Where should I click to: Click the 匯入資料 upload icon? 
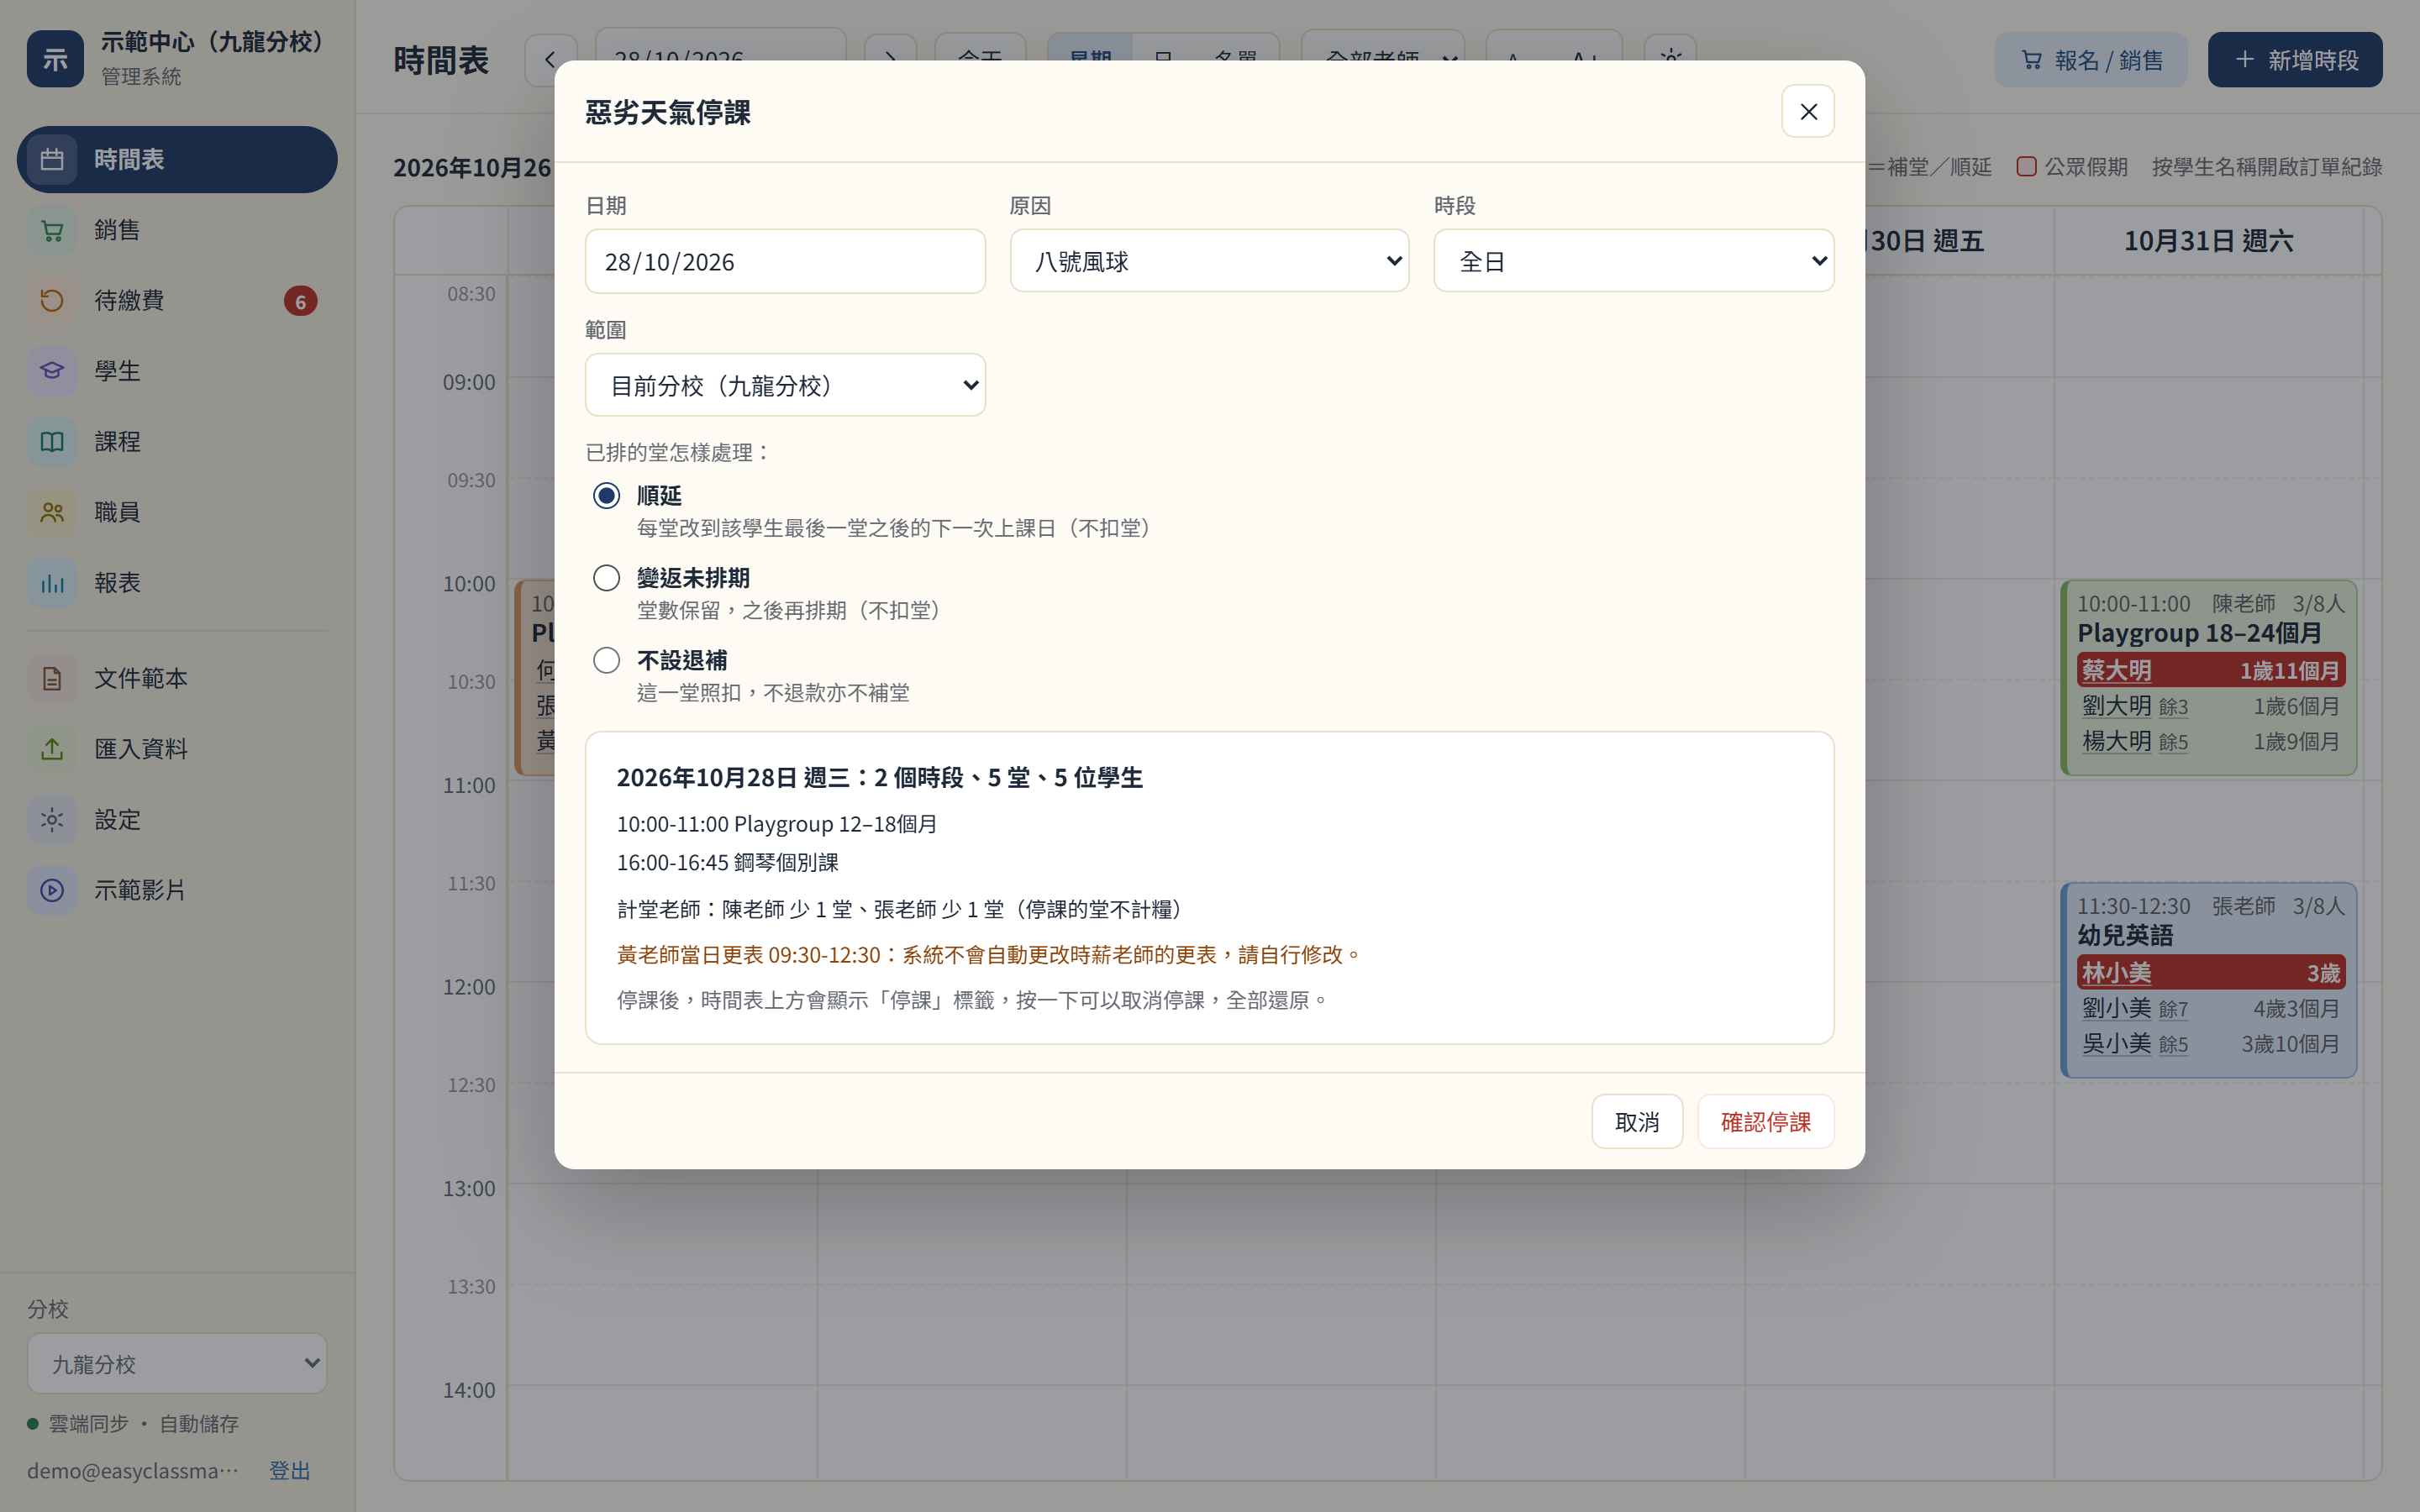click(52, 749)
